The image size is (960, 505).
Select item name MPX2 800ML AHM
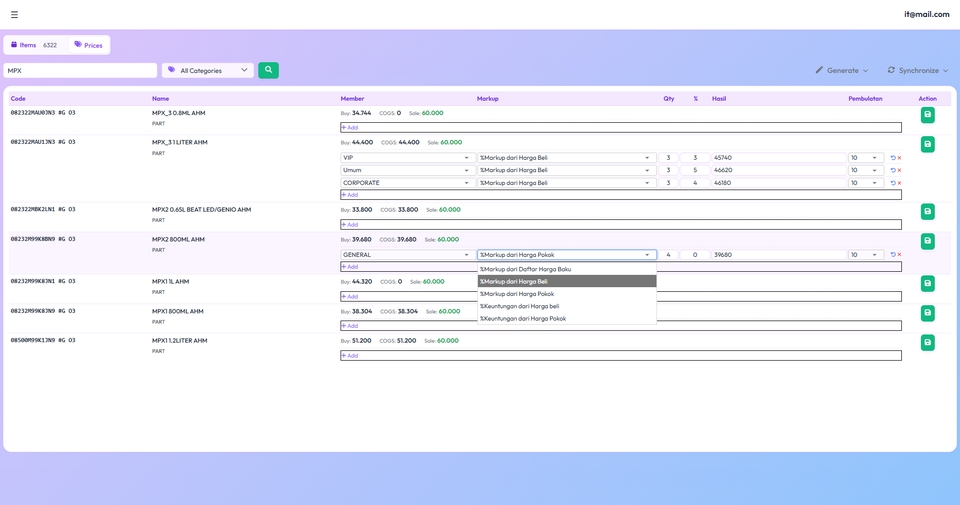pyautogui.click(x=178, y=240)
